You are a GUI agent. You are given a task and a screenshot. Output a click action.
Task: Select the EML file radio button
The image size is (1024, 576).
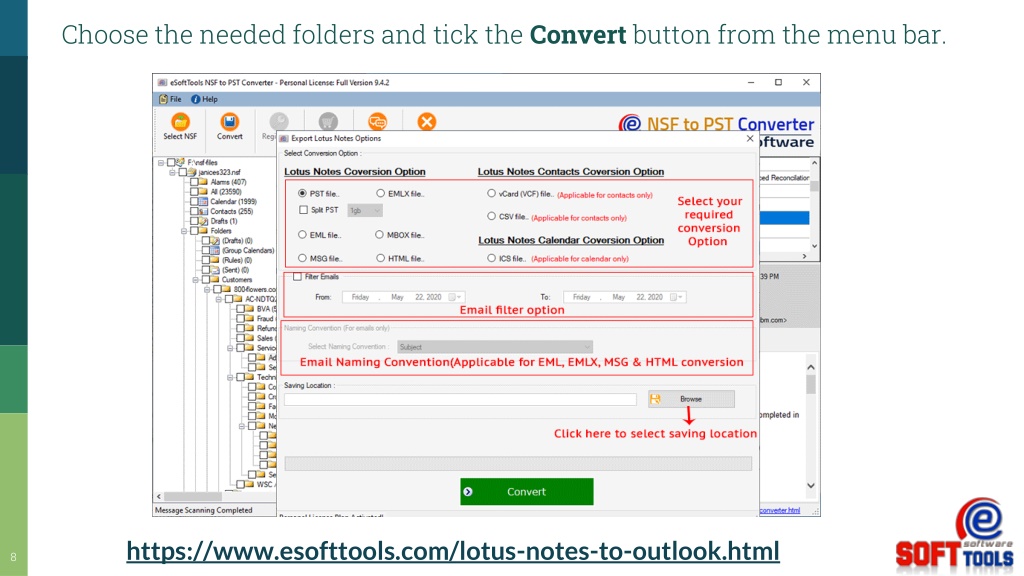click(302, 234)
